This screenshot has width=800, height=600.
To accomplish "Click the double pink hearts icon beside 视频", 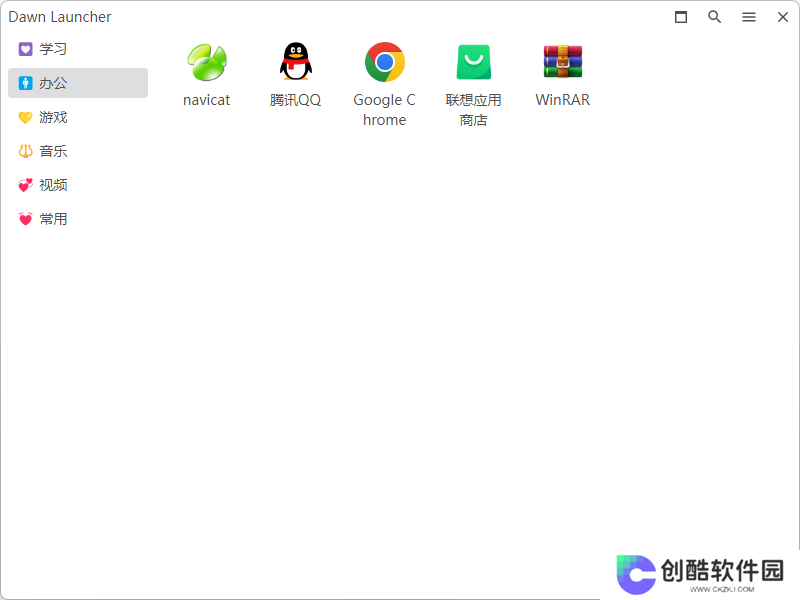I will (x=26, y=185).
